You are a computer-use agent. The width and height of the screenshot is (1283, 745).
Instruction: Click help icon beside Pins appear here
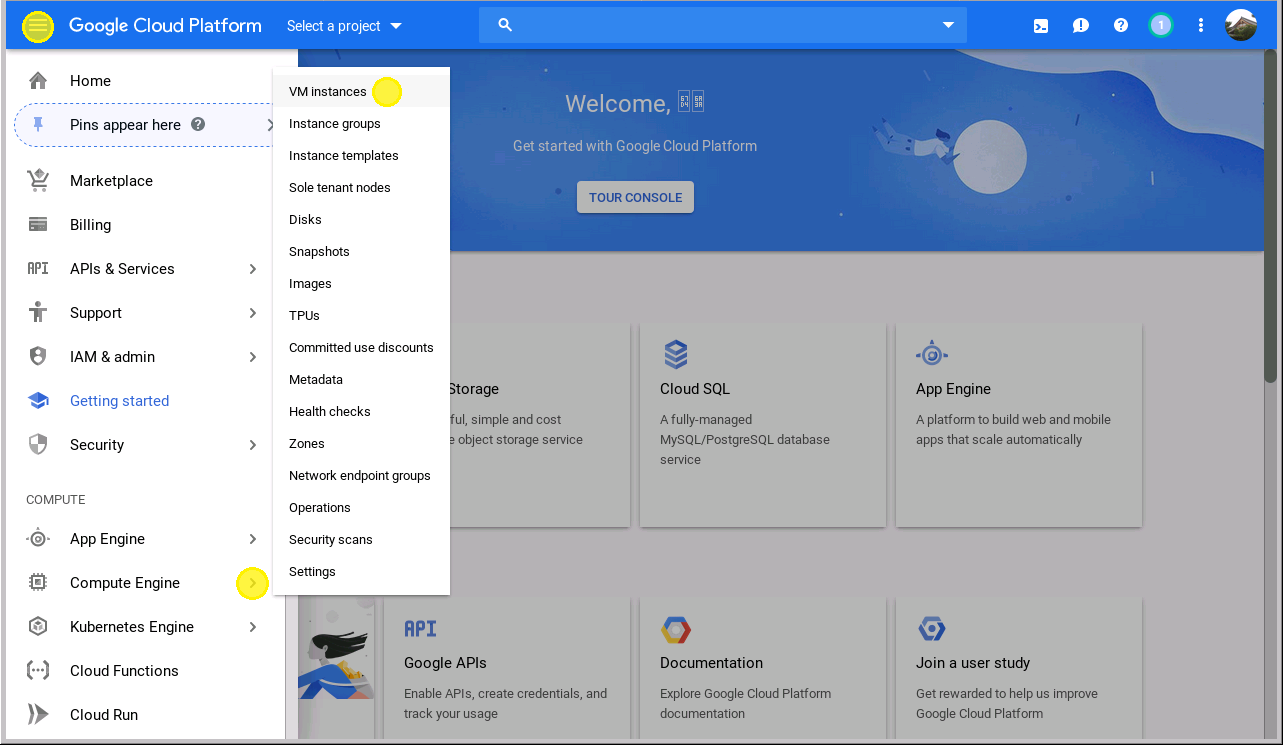[x=198, y=125]
